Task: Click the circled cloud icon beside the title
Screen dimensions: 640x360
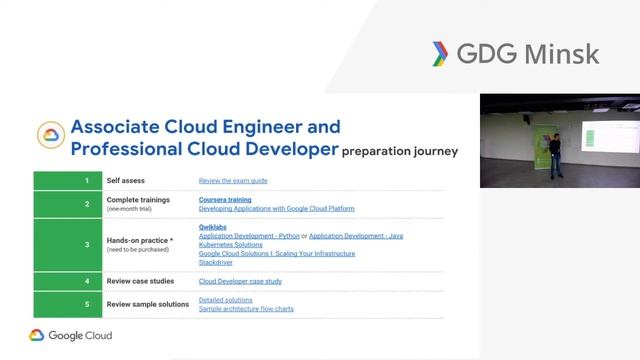Action: pos(51,135)
